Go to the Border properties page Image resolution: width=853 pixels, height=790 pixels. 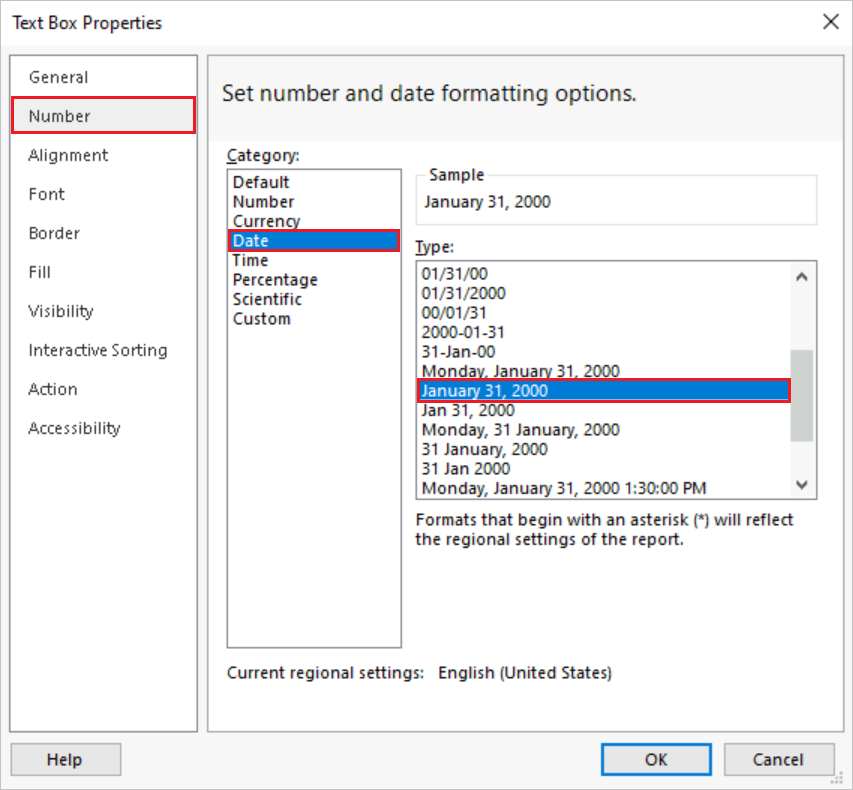pos(54,233)
